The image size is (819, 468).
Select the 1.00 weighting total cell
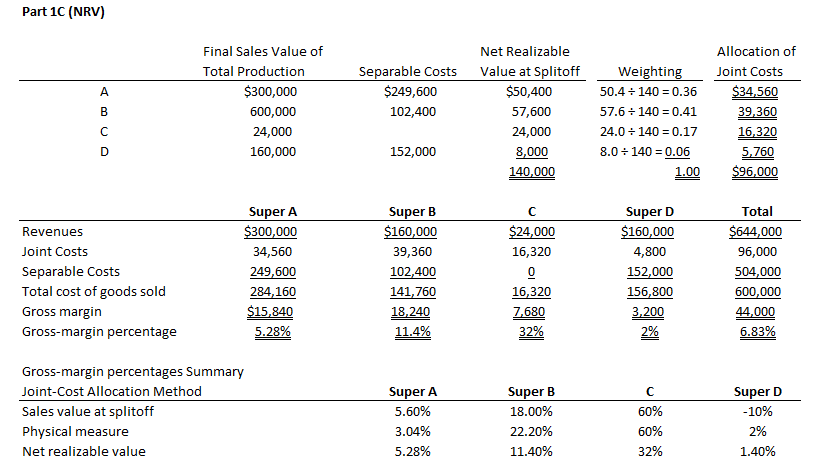687,171
